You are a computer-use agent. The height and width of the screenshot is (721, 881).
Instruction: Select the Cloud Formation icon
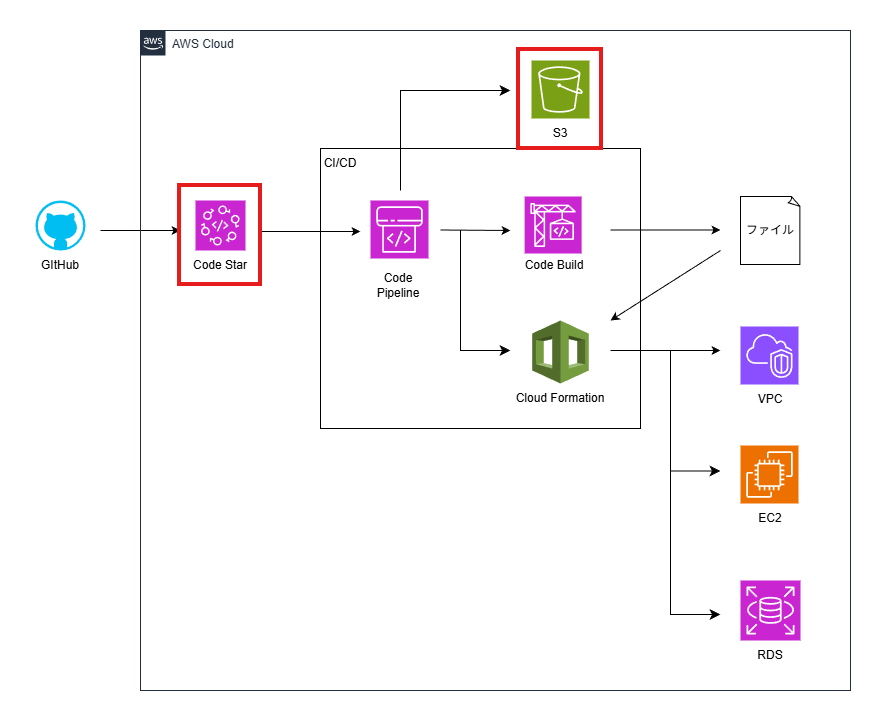pos(560,352)
